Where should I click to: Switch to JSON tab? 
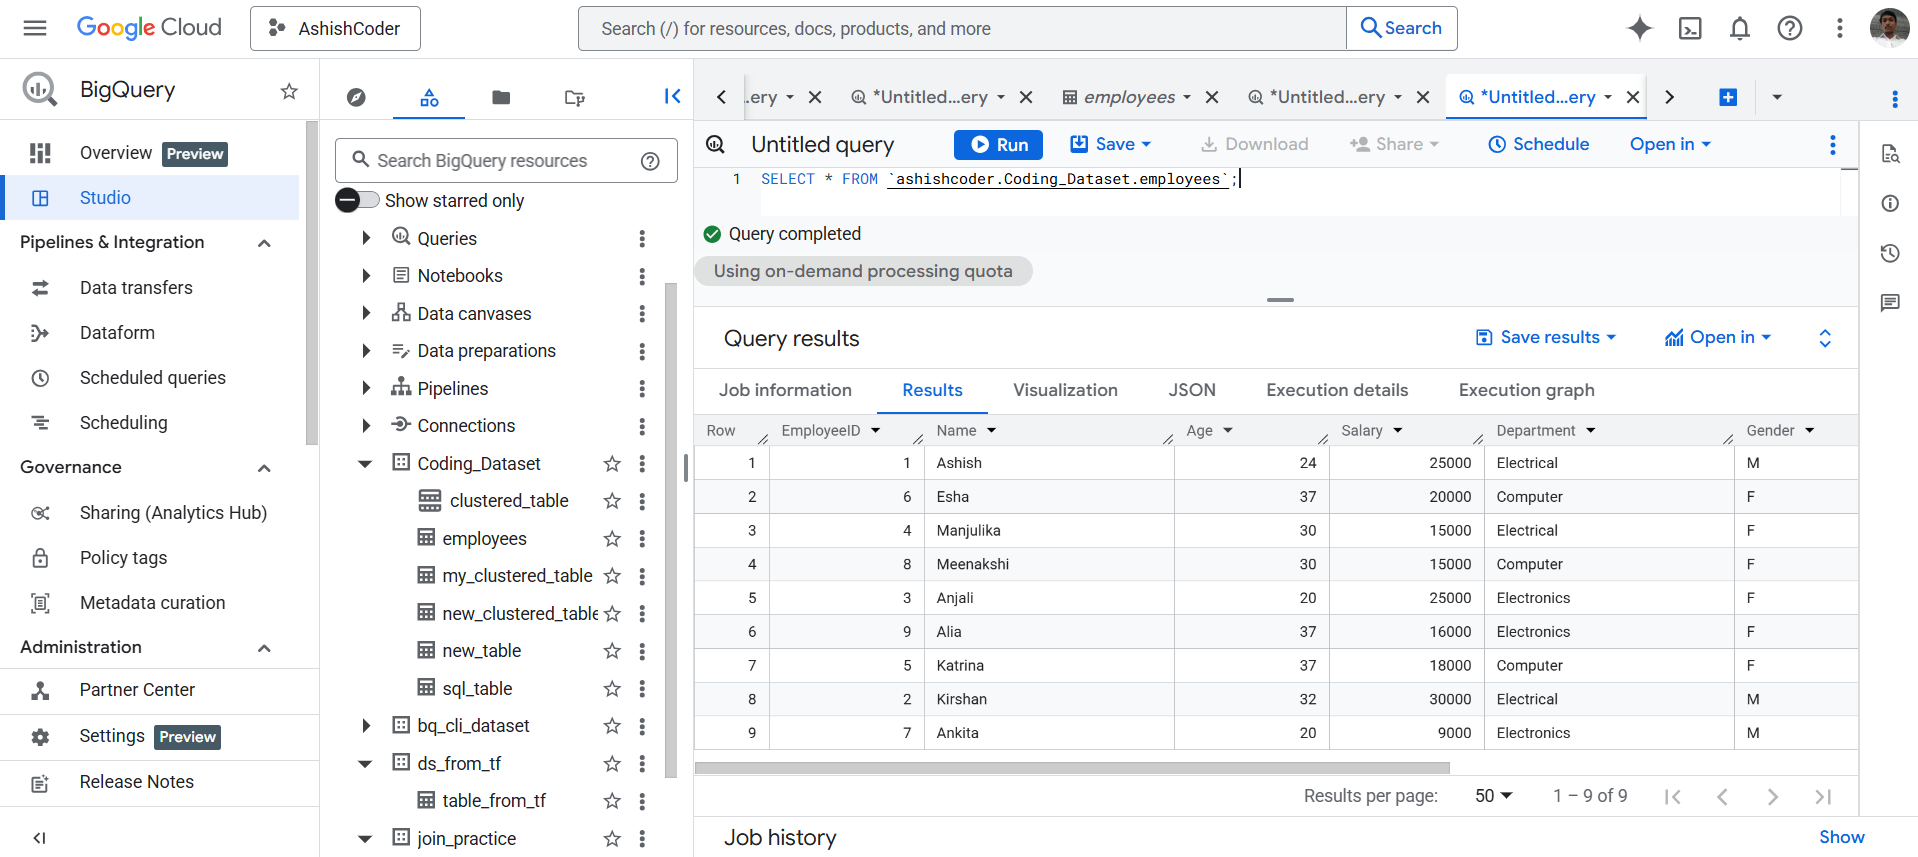(1192, 390)
